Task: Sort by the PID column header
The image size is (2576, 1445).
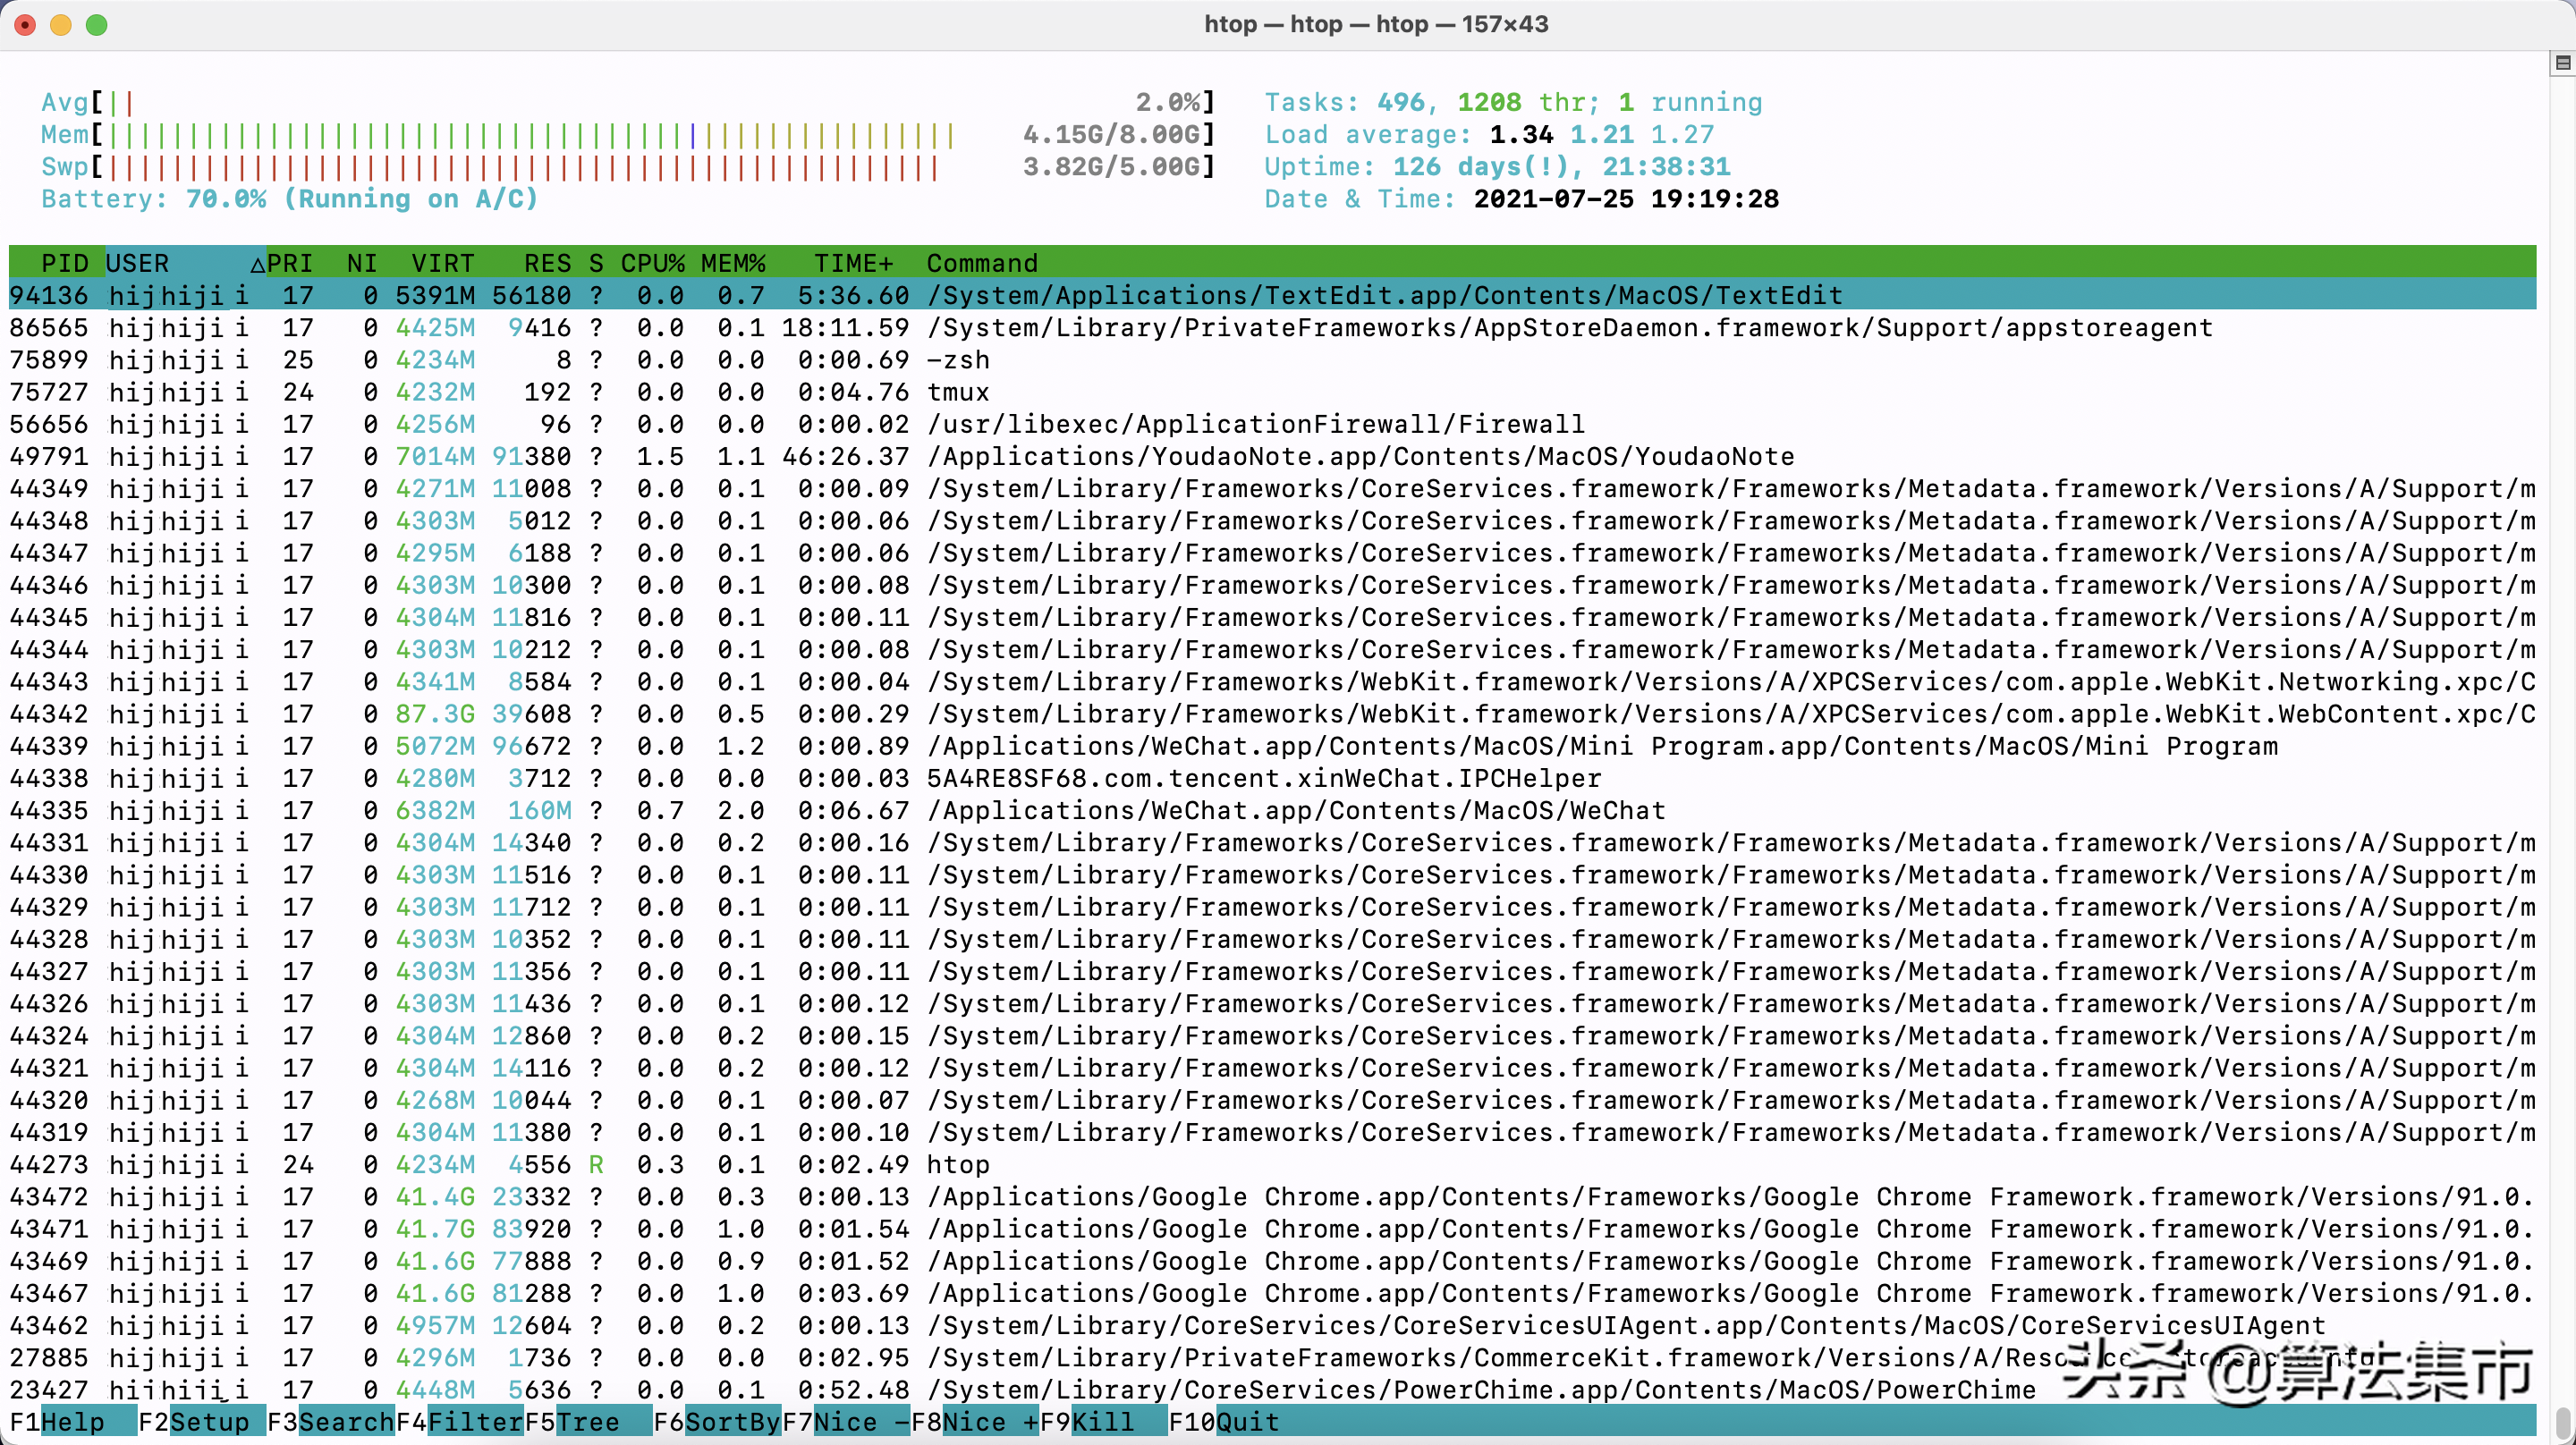Action: 64,263
